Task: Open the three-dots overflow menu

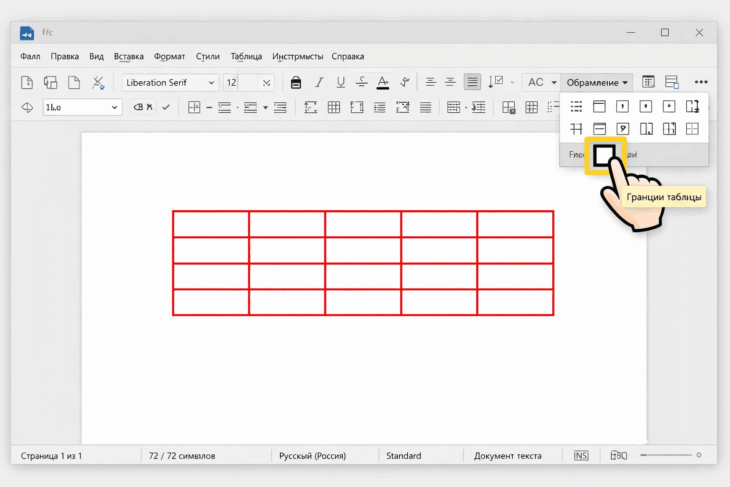Action: click(x=701, y=82)
